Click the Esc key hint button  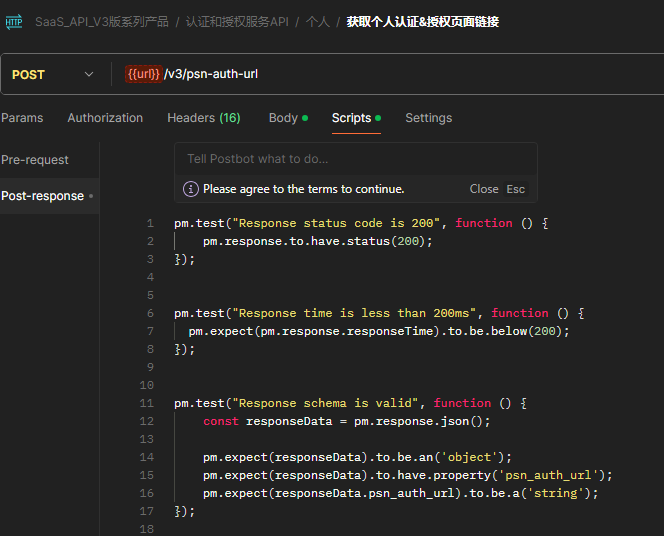515,189
